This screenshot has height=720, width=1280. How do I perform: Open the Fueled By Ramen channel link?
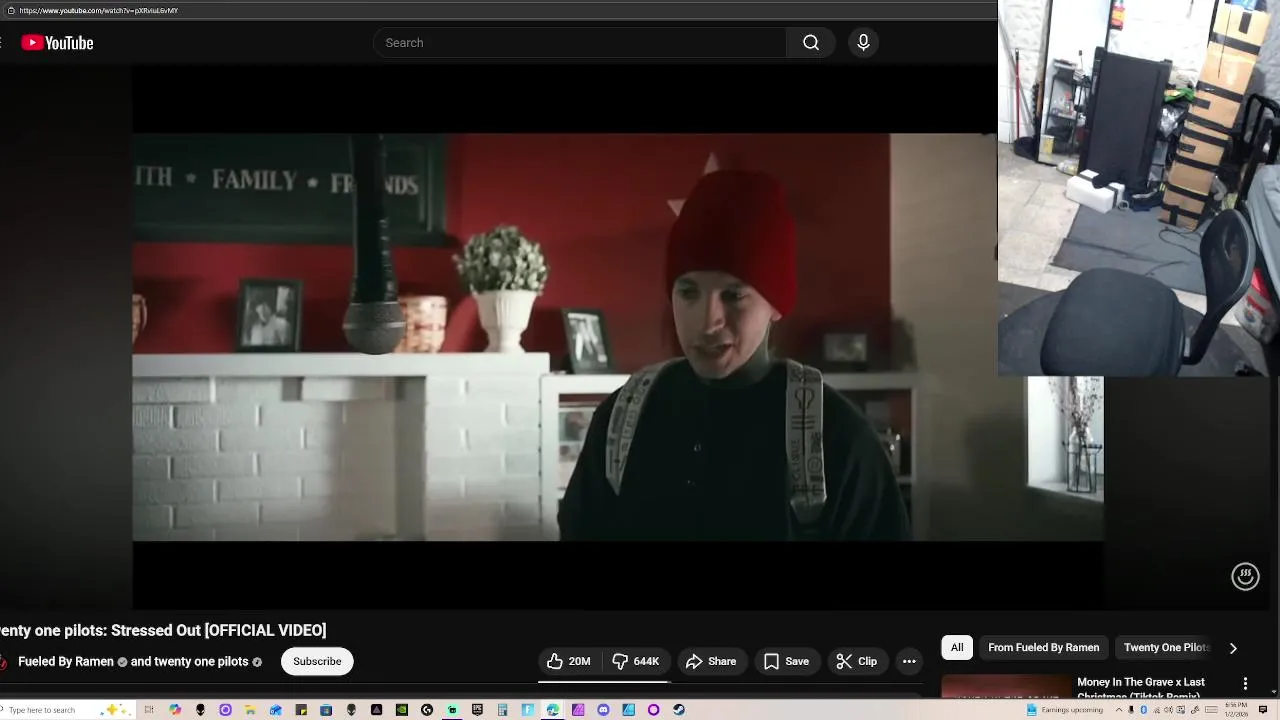coord(66,661)
